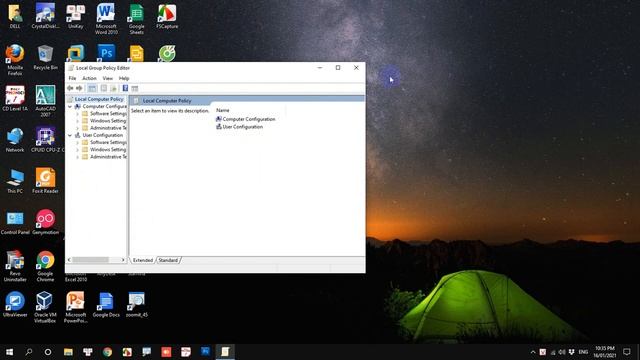The width and height of the screenshot is (640, 360).
Task: Open the Action menu
Action: [89, 78]
